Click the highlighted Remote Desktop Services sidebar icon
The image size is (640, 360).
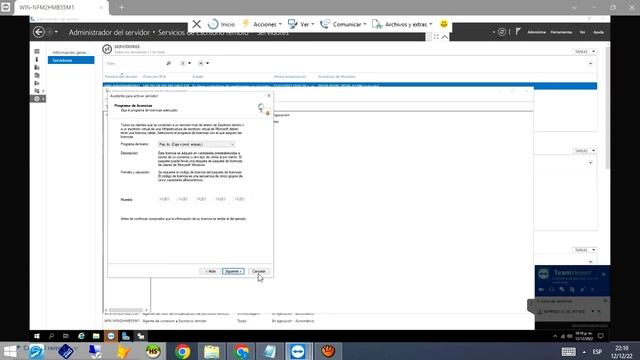37,99
